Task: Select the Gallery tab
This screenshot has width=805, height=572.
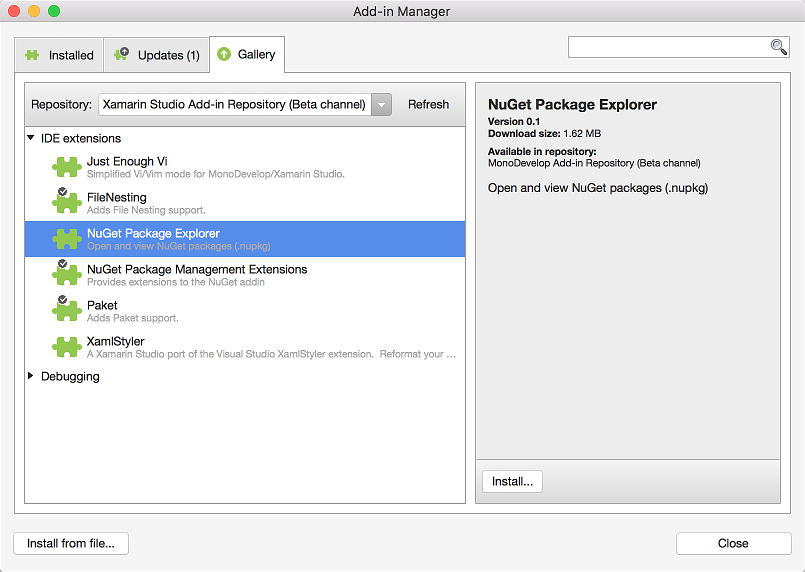Action: coord(247,54)
